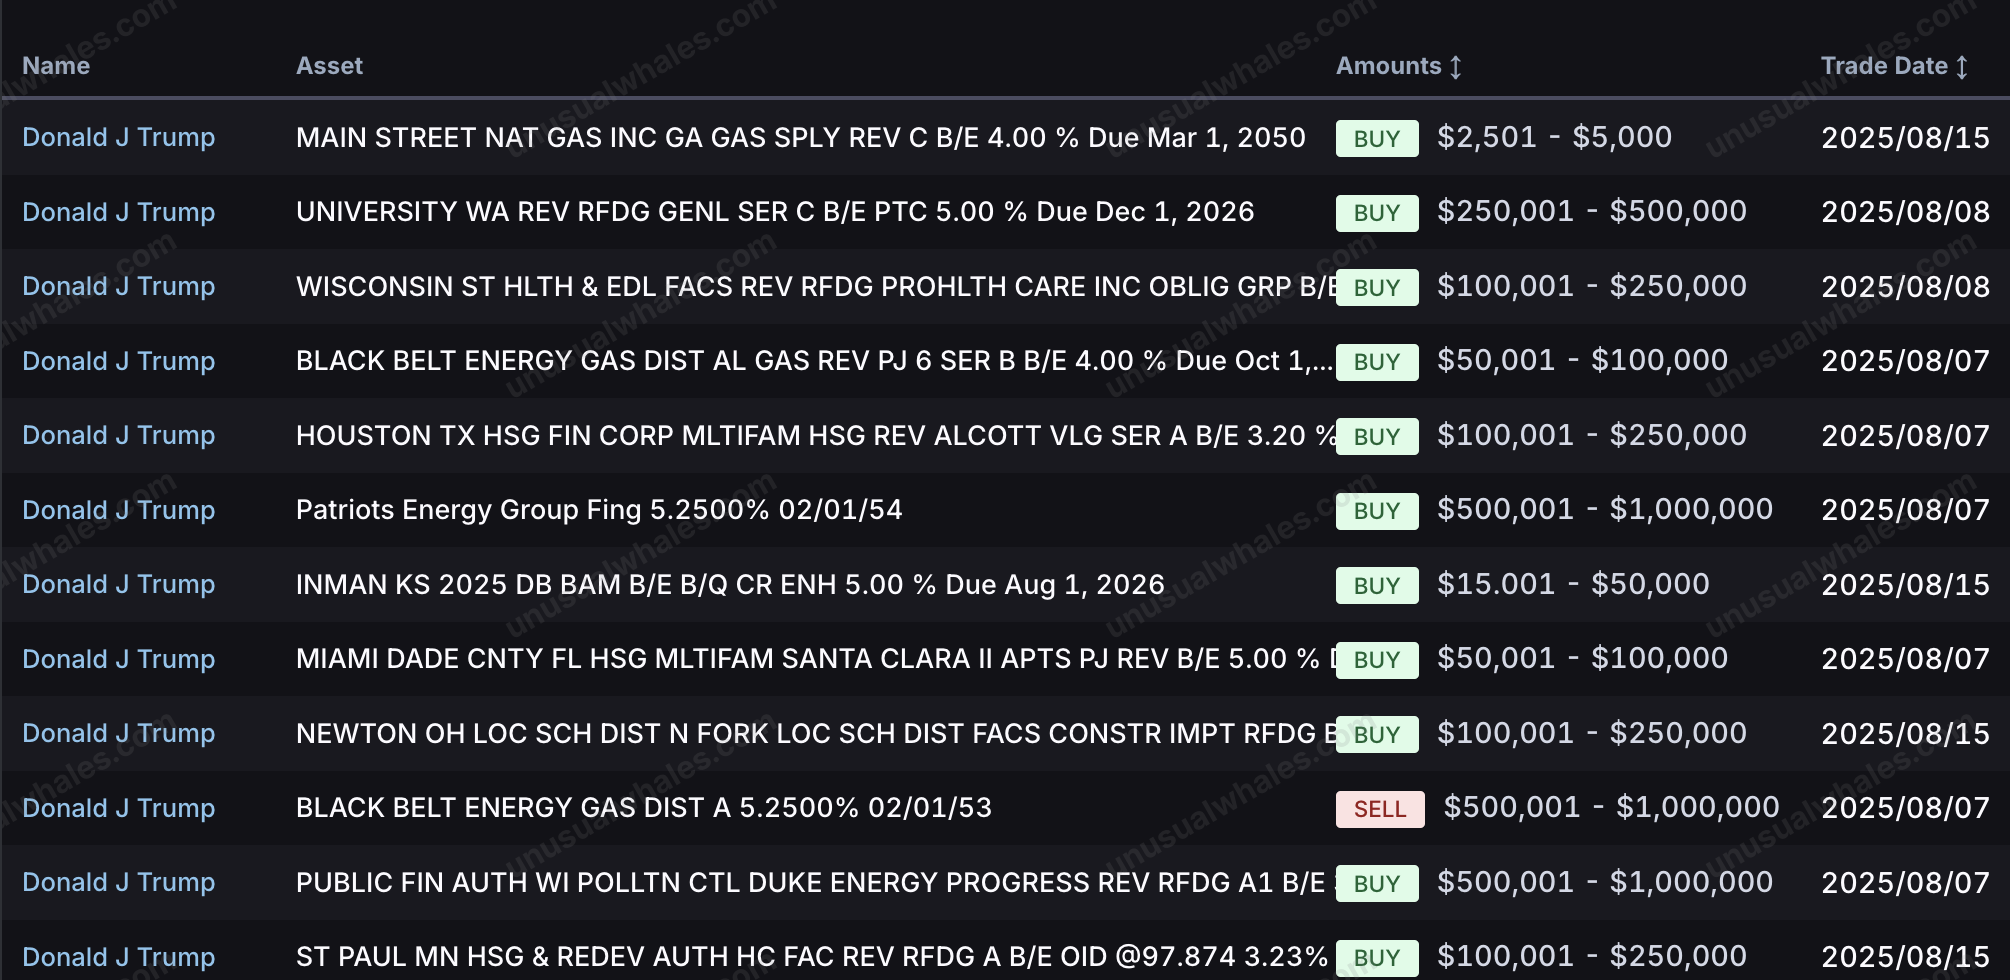
Task: Select date 2025/08/15 in ST PAUL MN row
Action: tap(1905, 957)
